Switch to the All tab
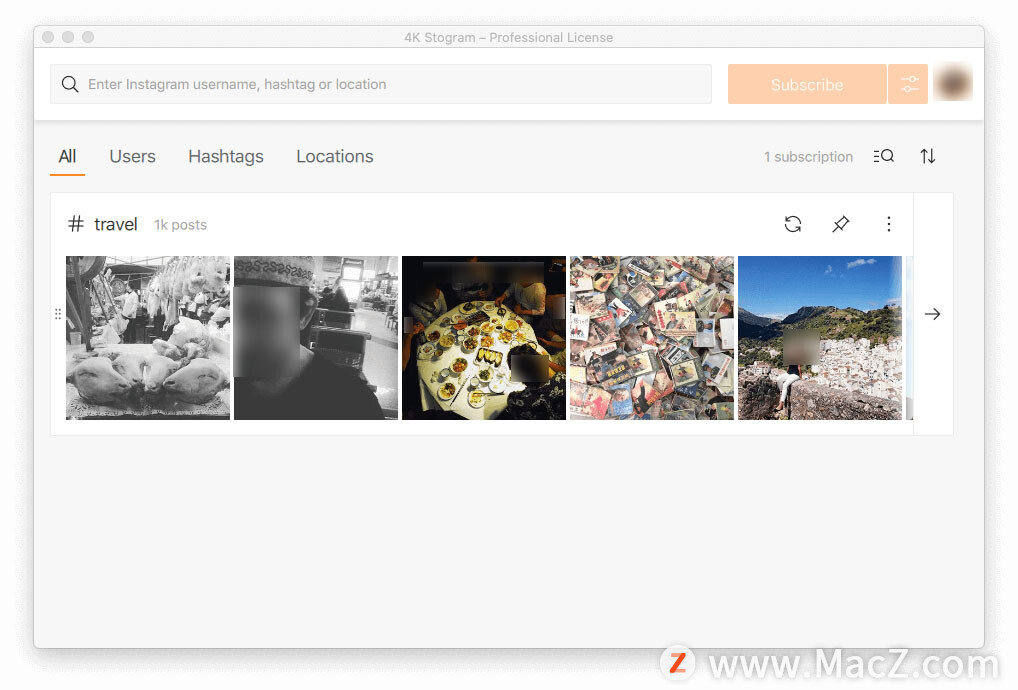Image resolution: width=1018 pixels, height=690 pixels. pos(68,156)
